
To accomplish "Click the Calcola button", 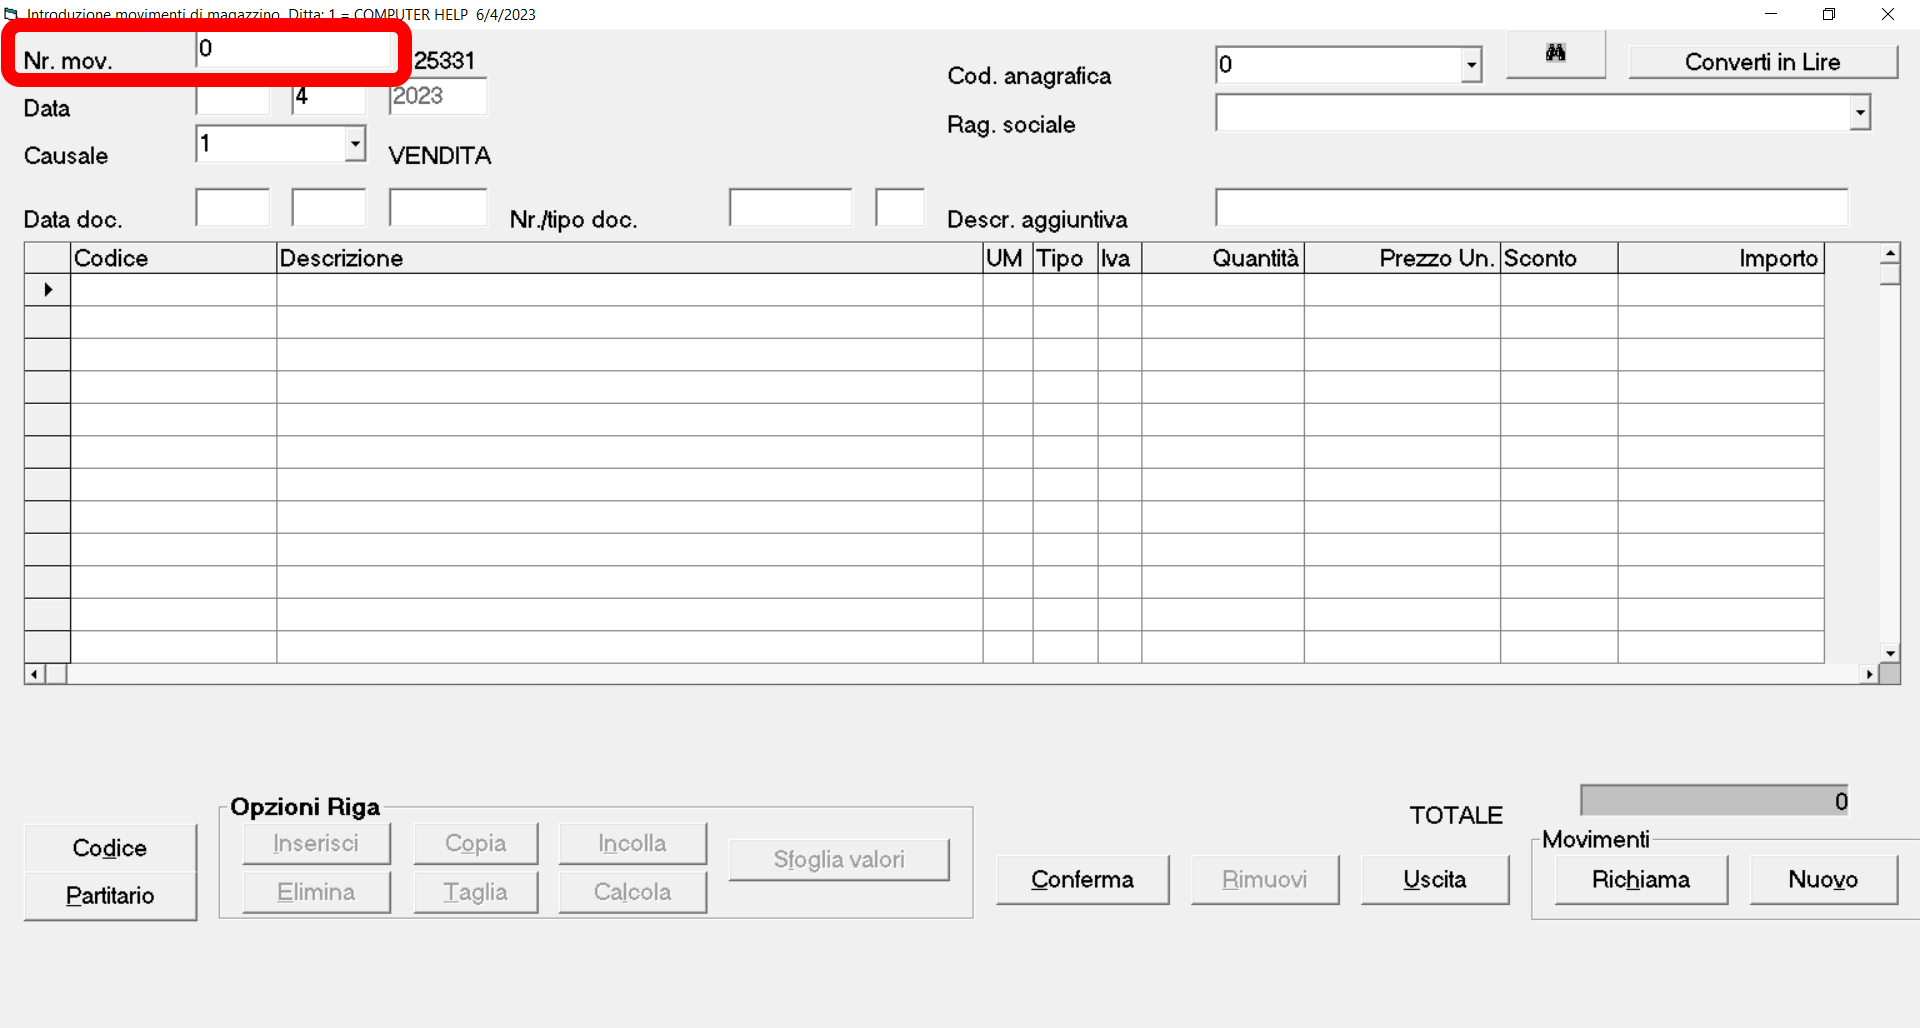I will coord(632,892).
